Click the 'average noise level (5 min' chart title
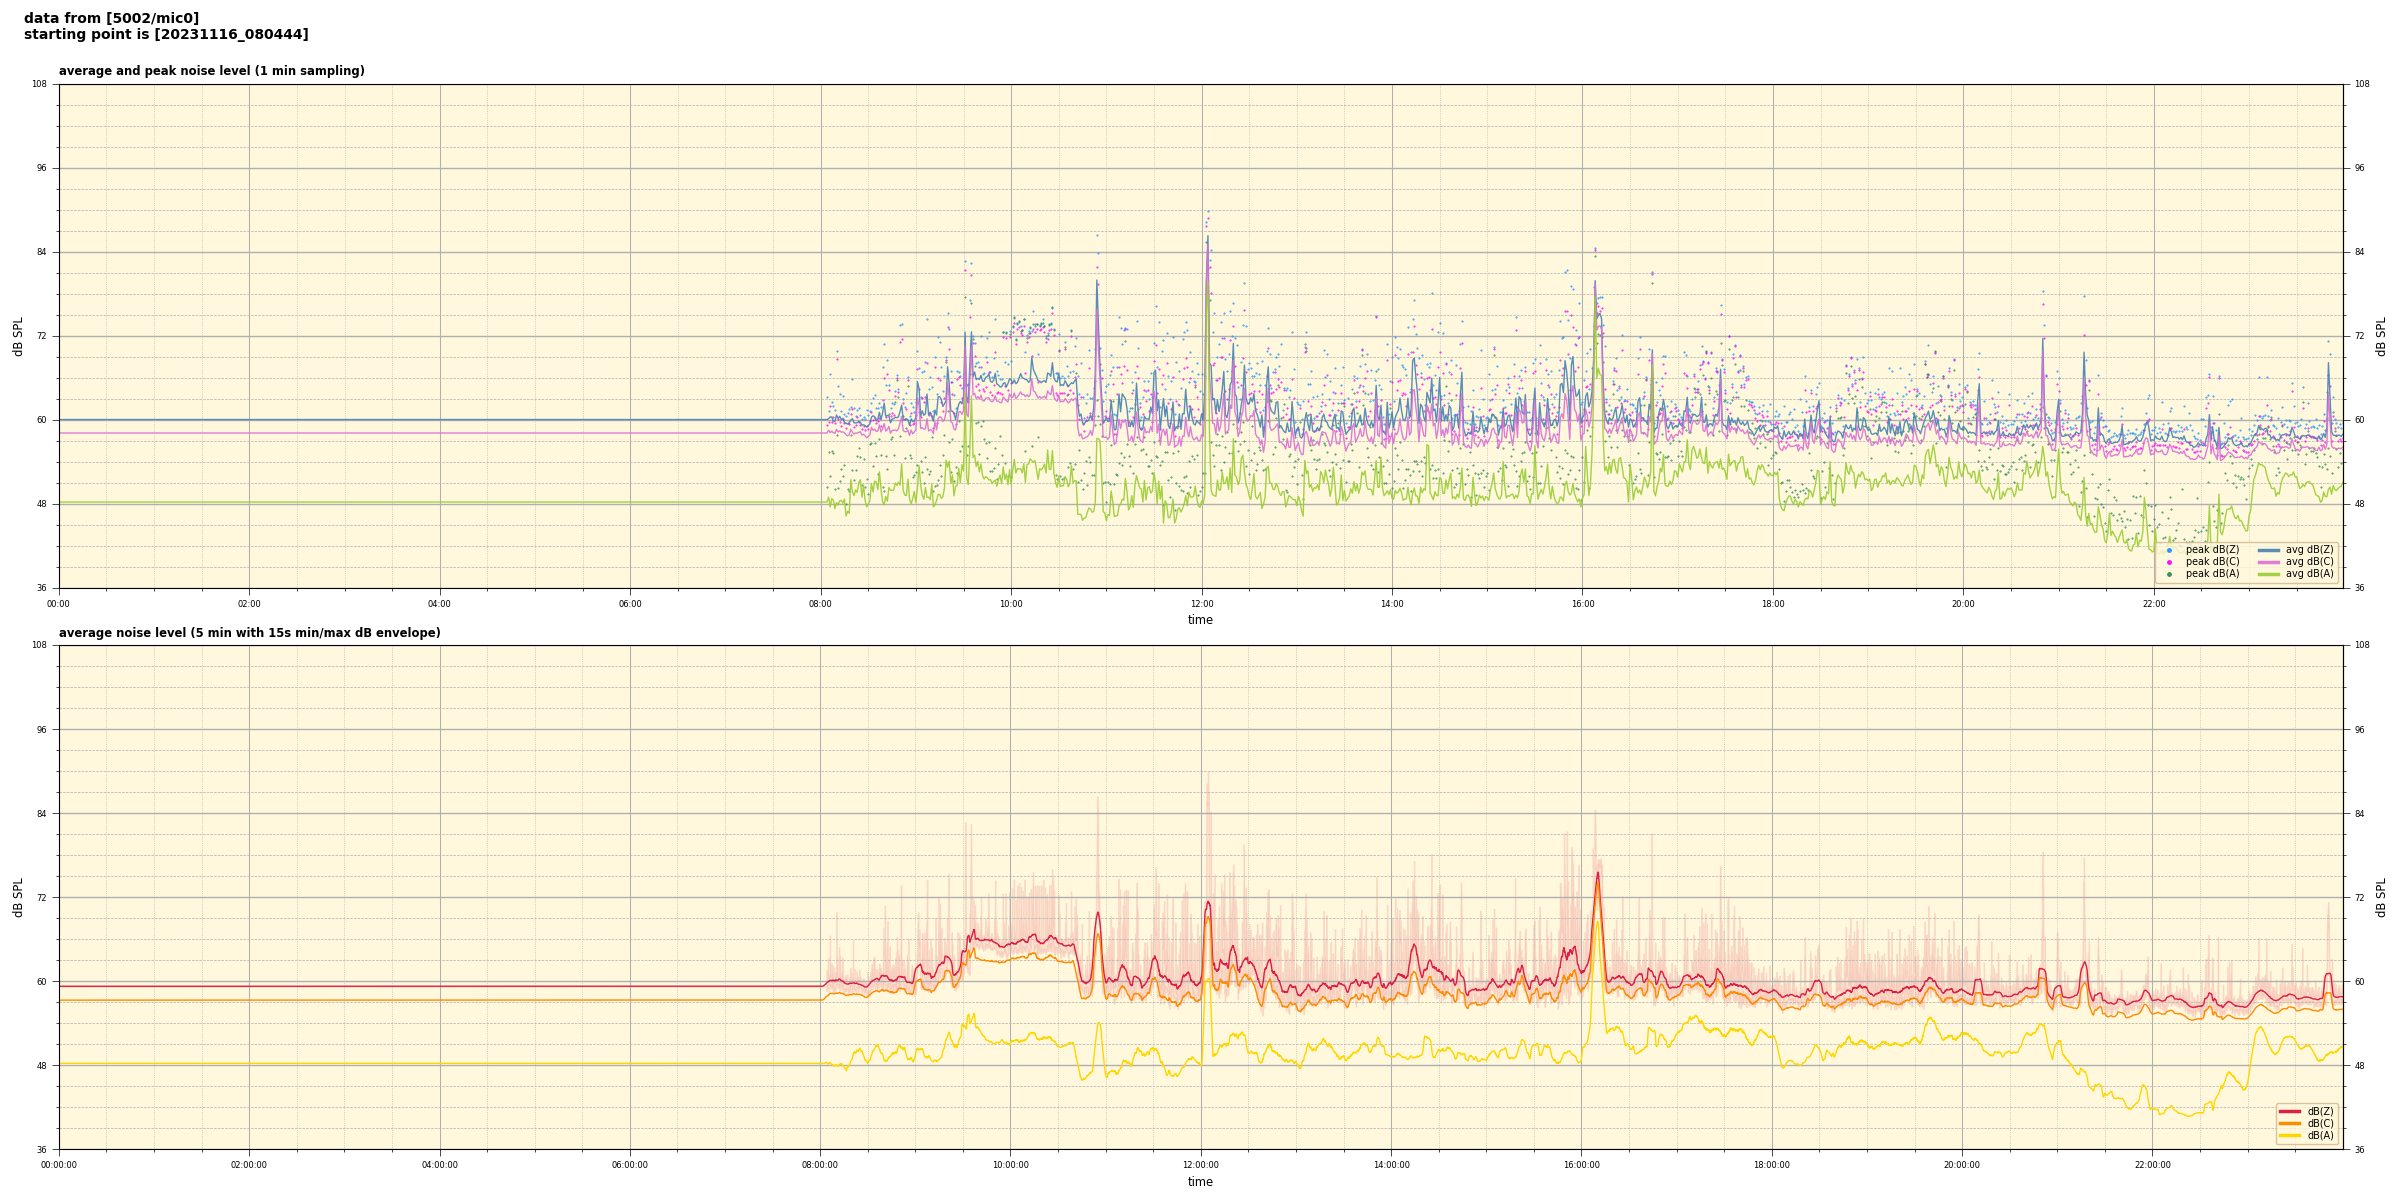Image resolution: width=2400 pixels, height=1200 pixels. coord(249,633)
